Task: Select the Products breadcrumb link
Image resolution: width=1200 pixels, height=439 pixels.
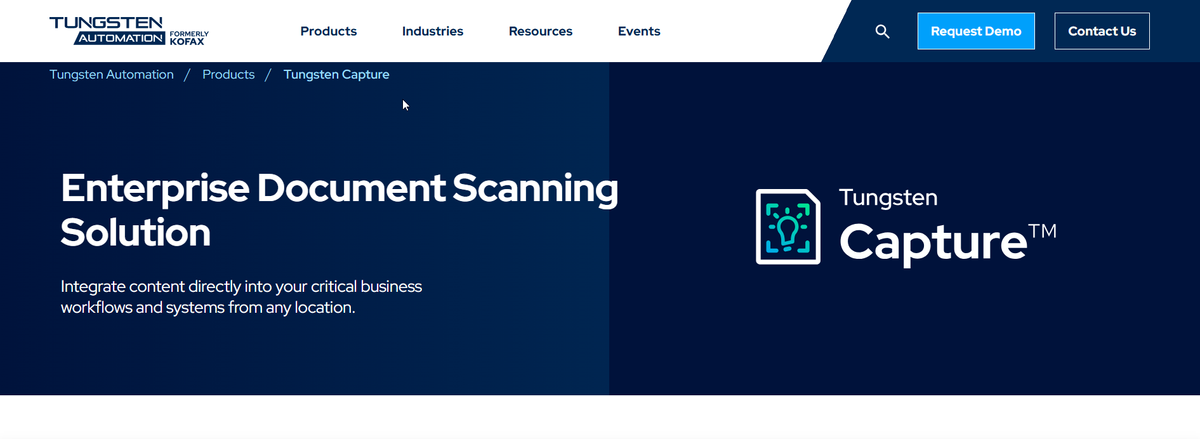Action: (x=228, y=75)
